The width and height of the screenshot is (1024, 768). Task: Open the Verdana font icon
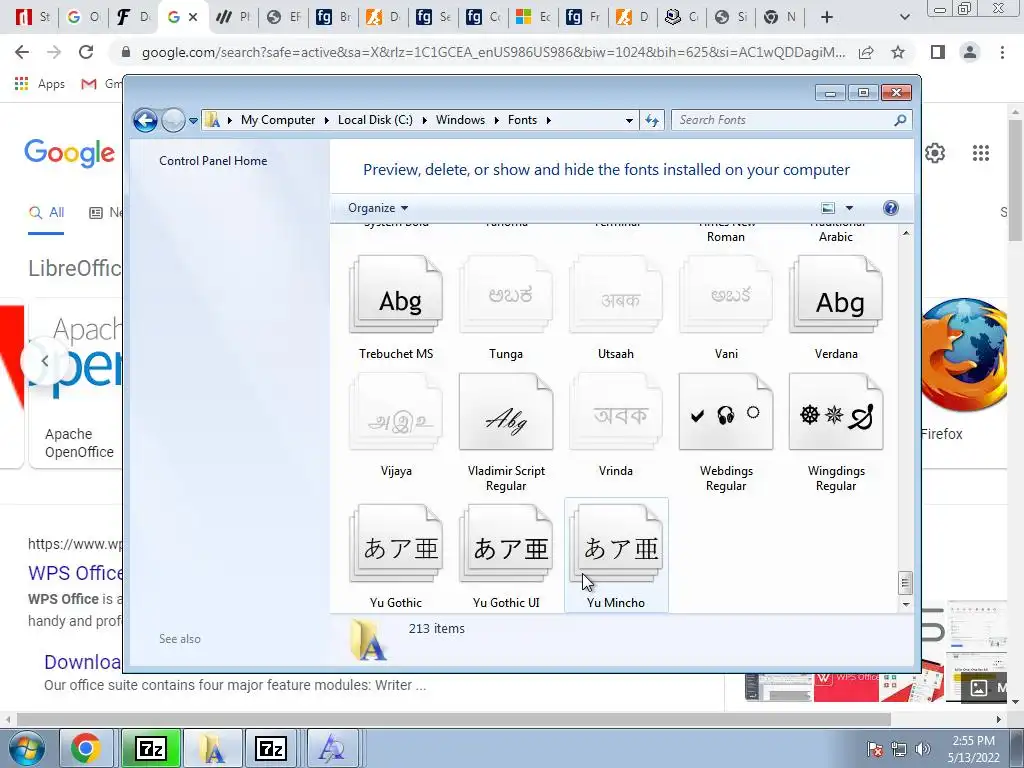tap(836, 295)
